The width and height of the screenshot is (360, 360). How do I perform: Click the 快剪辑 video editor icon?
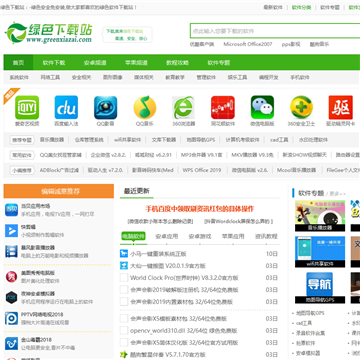click(11, 231)
